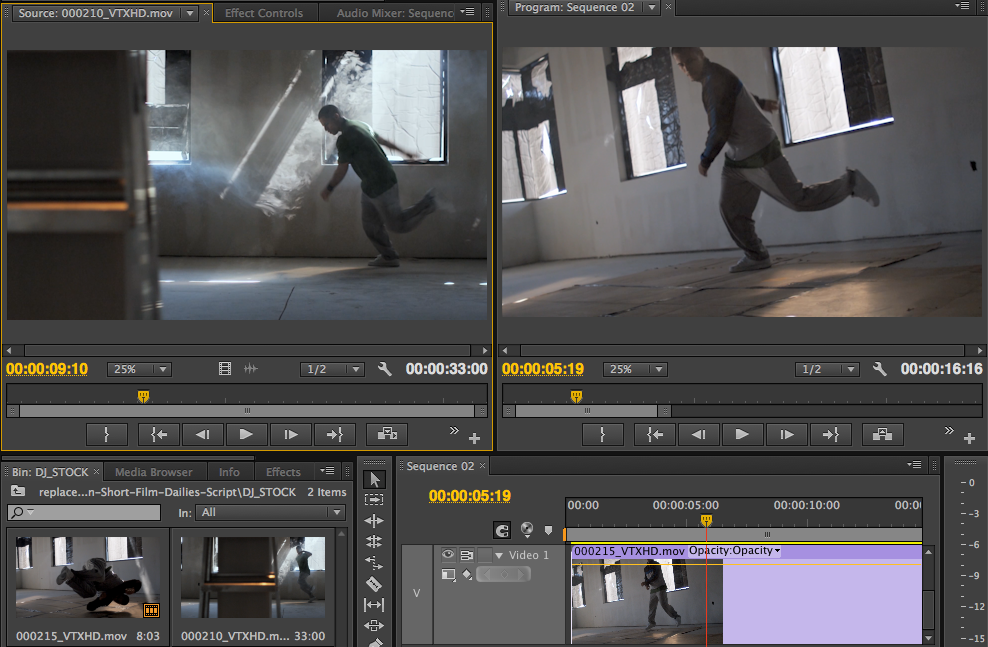988x647 pixels.
Task: Go to Out point in Program monitor
Action: [x=830, y=434]
